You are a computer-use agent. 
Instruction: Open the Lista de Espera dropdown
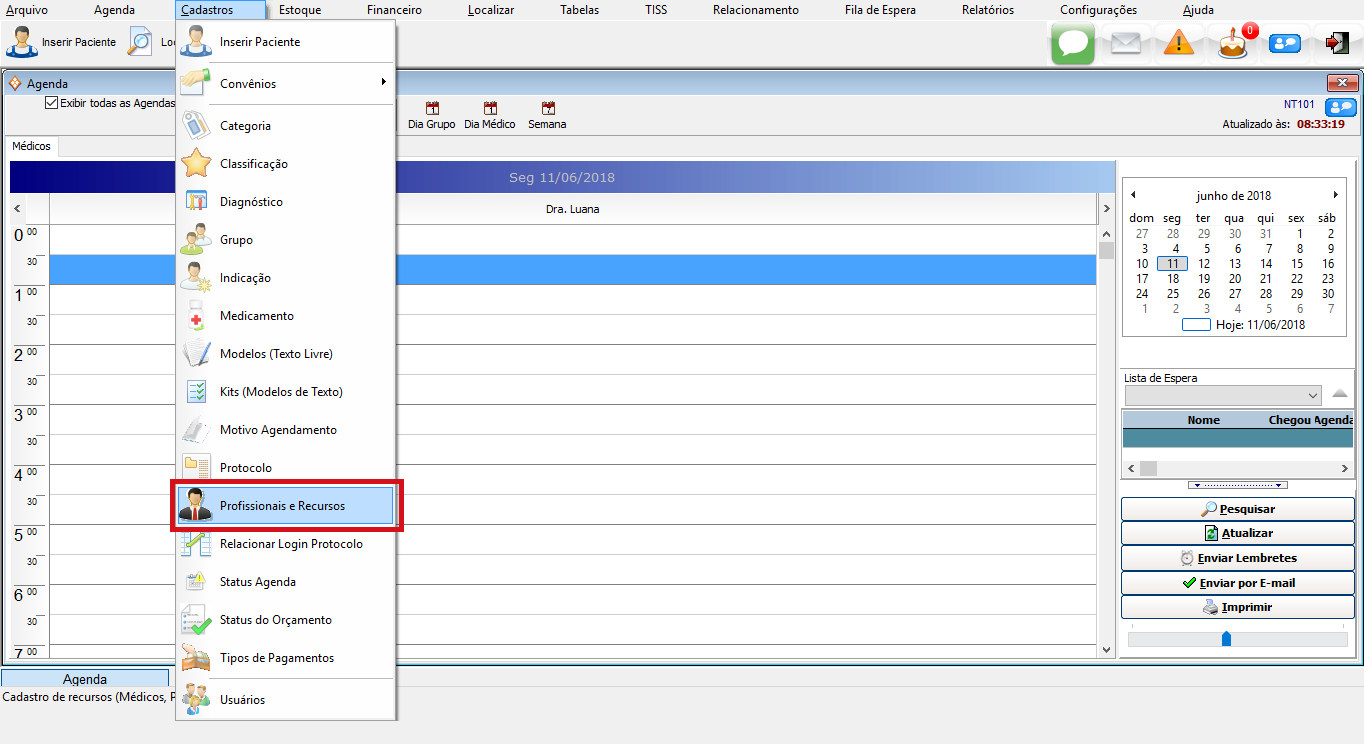[1313, 396]
